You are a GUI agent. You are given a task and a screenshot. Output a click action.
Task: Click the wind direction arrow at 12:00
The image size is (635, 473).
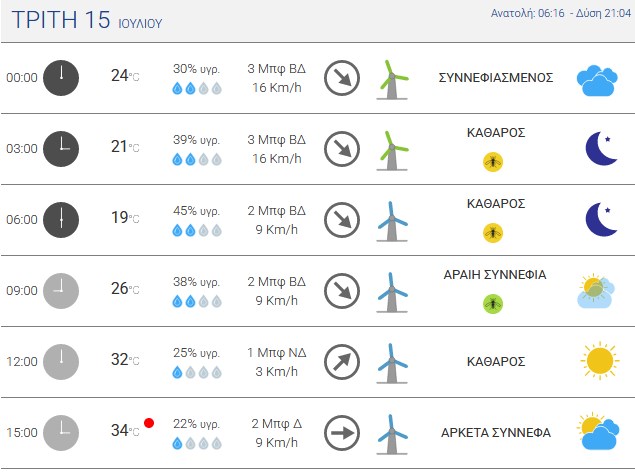[342, 362]
